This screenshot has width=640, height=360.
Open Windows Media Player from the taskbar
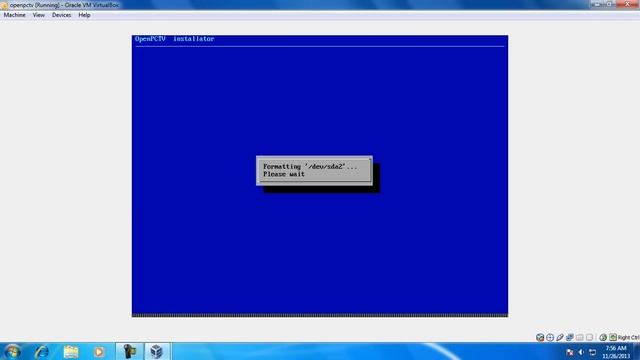[x=99, y=351]
